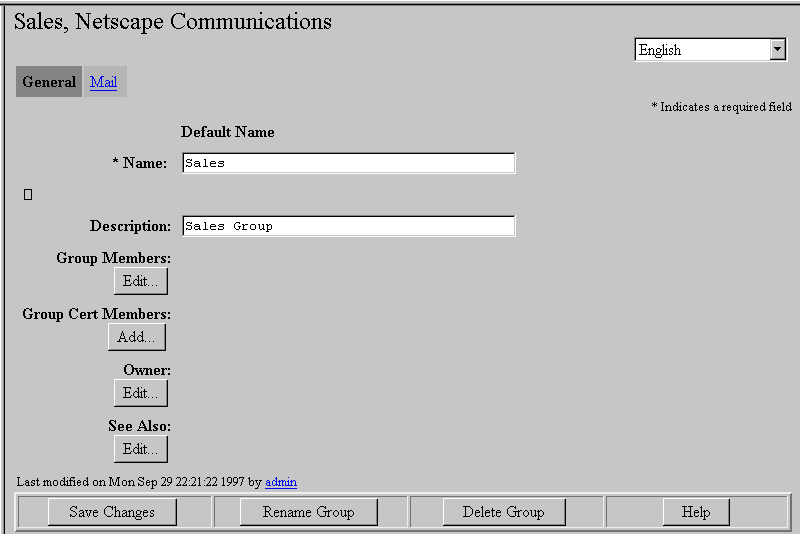Click the Group Members label
Screen dimensions: 800x534
[113, 258]
